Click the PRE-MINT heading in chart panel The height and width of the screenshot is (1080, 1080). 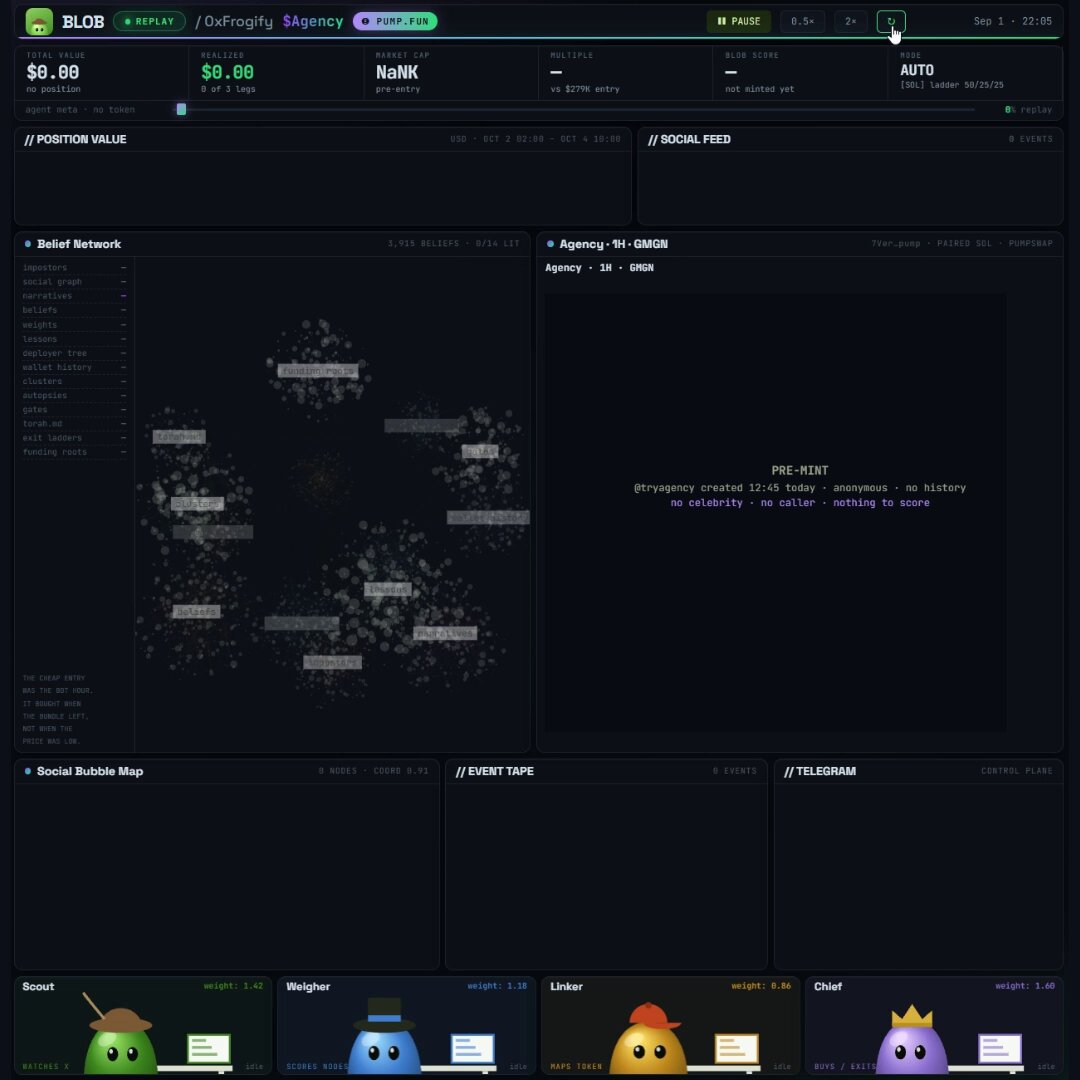tap(800, 470)
